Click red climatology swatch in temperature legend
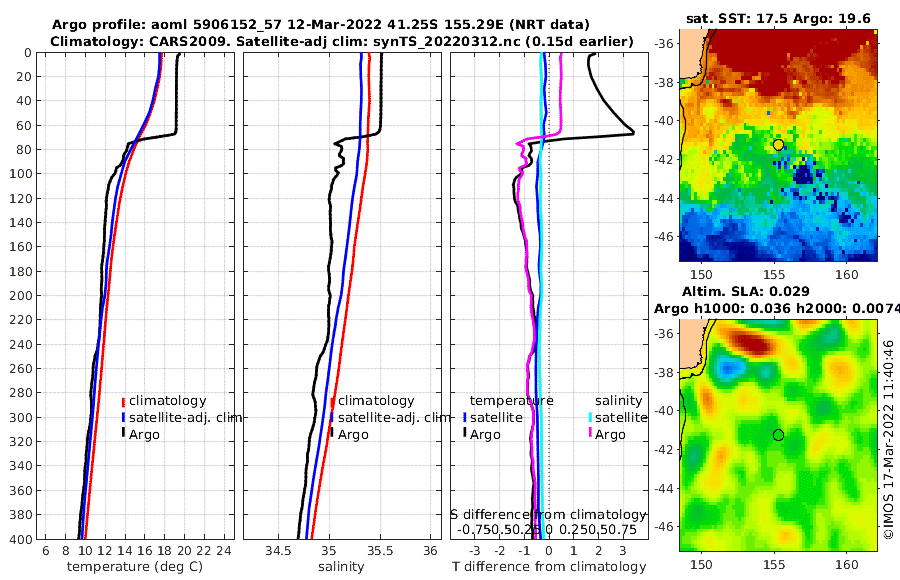 pyautogui.click(x=123, y=401)
